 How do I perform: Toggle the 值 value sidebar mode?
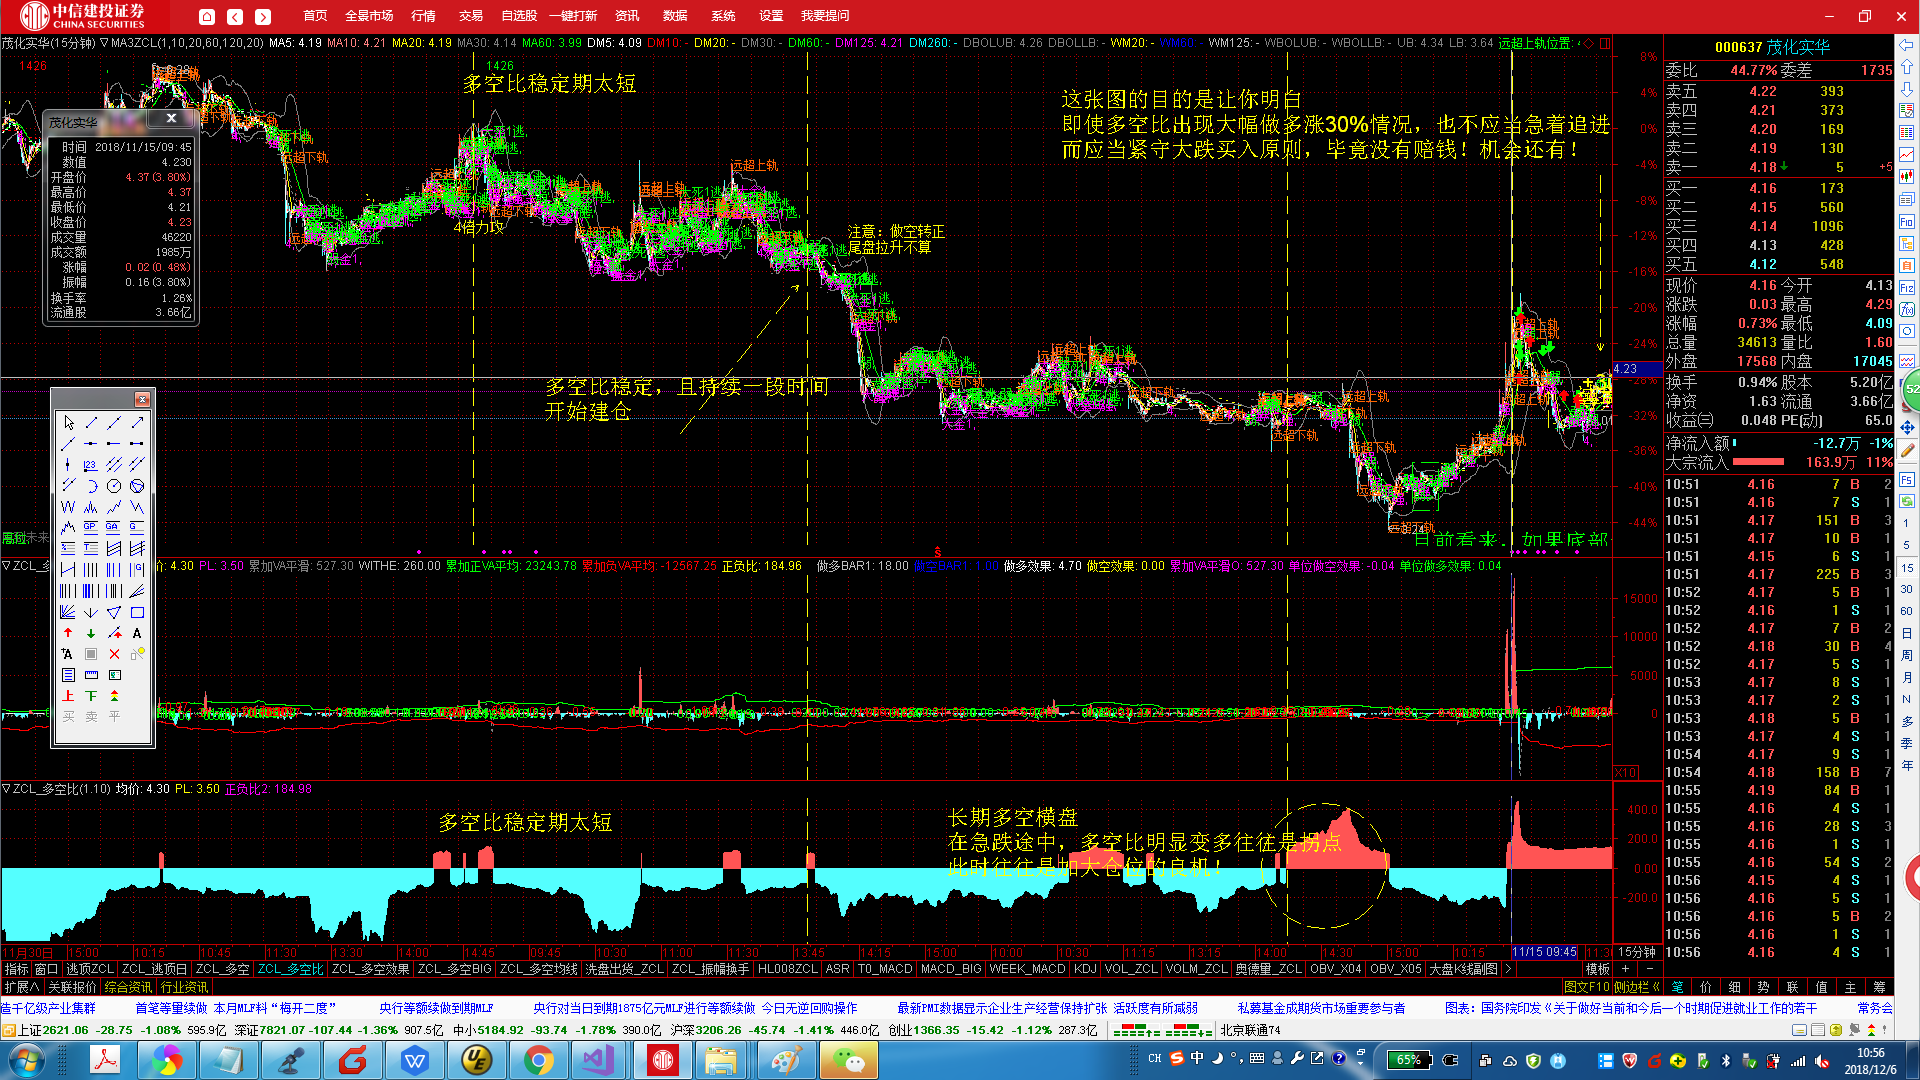point(1822,987)
